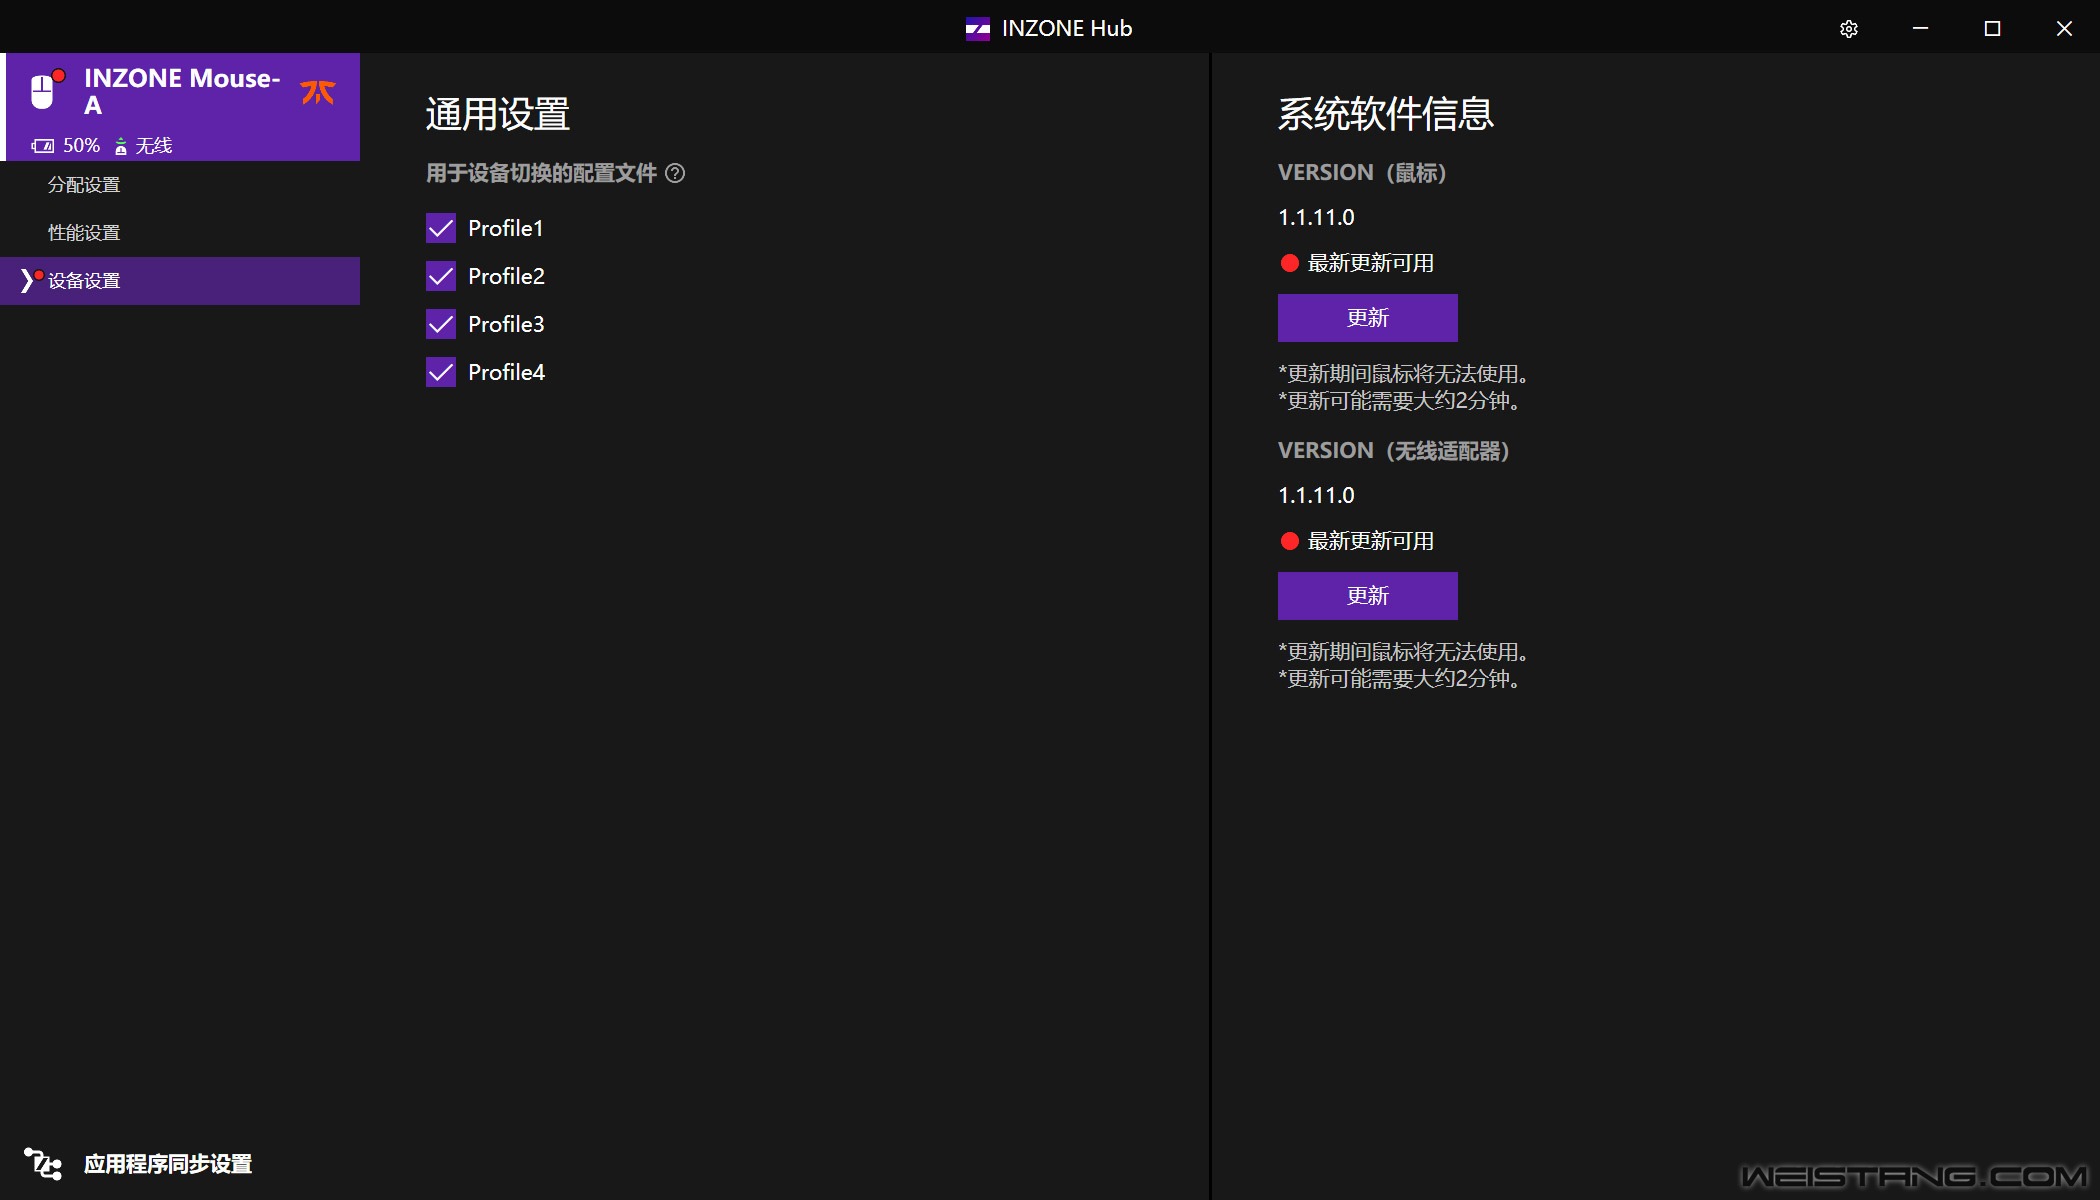Uncheck the Profile1 checkbox
Viewport: 2100px width, 1200px height.
pos(441,228)
